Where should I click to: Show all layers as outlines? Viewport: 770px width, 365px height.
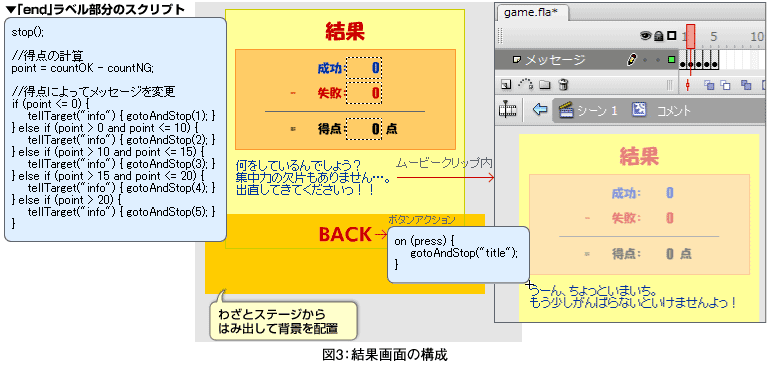pyautogui.click(x=671, y=35)
